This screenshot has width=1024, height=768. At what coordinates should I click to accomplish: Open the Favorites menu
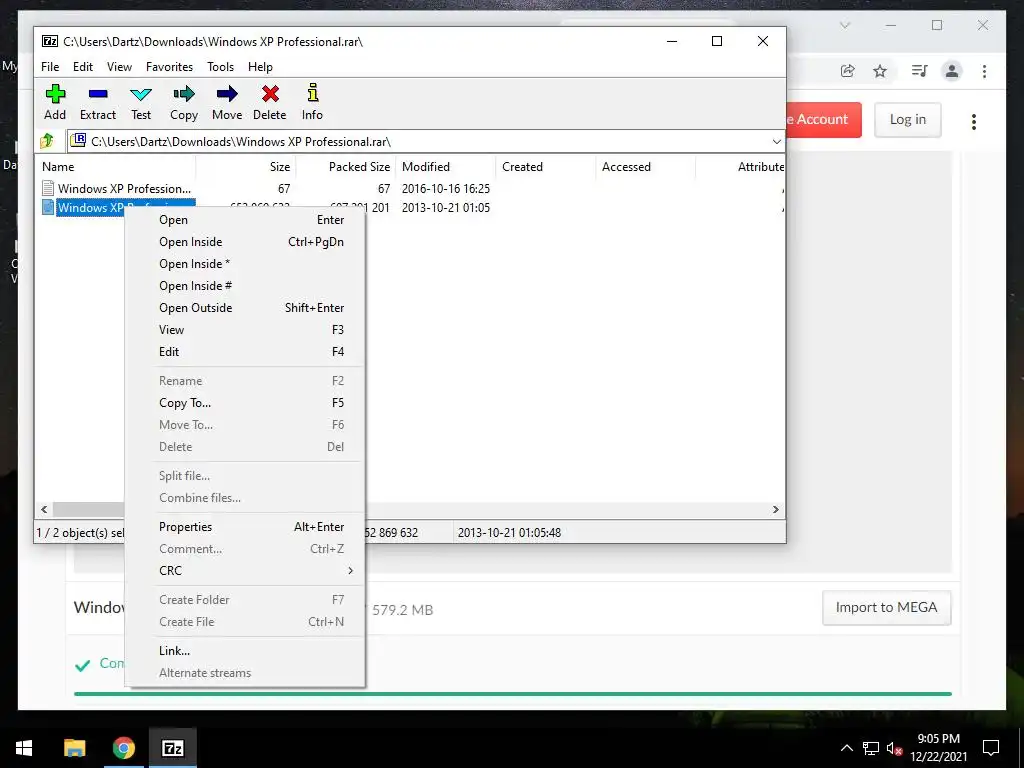pyautogui.click(x=169, y=67)
